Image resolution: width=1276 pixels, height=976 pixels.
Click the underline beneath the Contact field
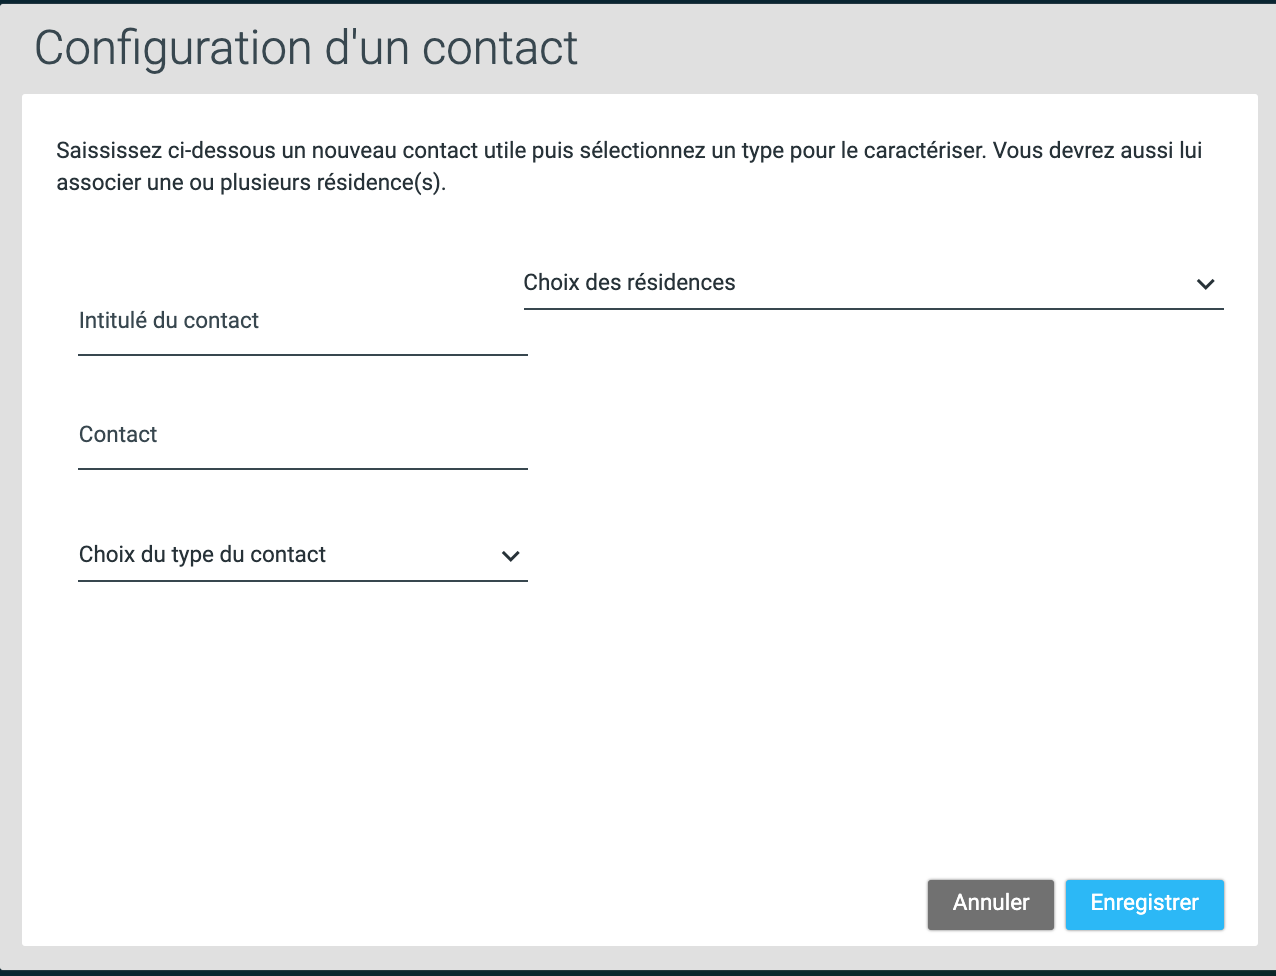pos(302,469)
